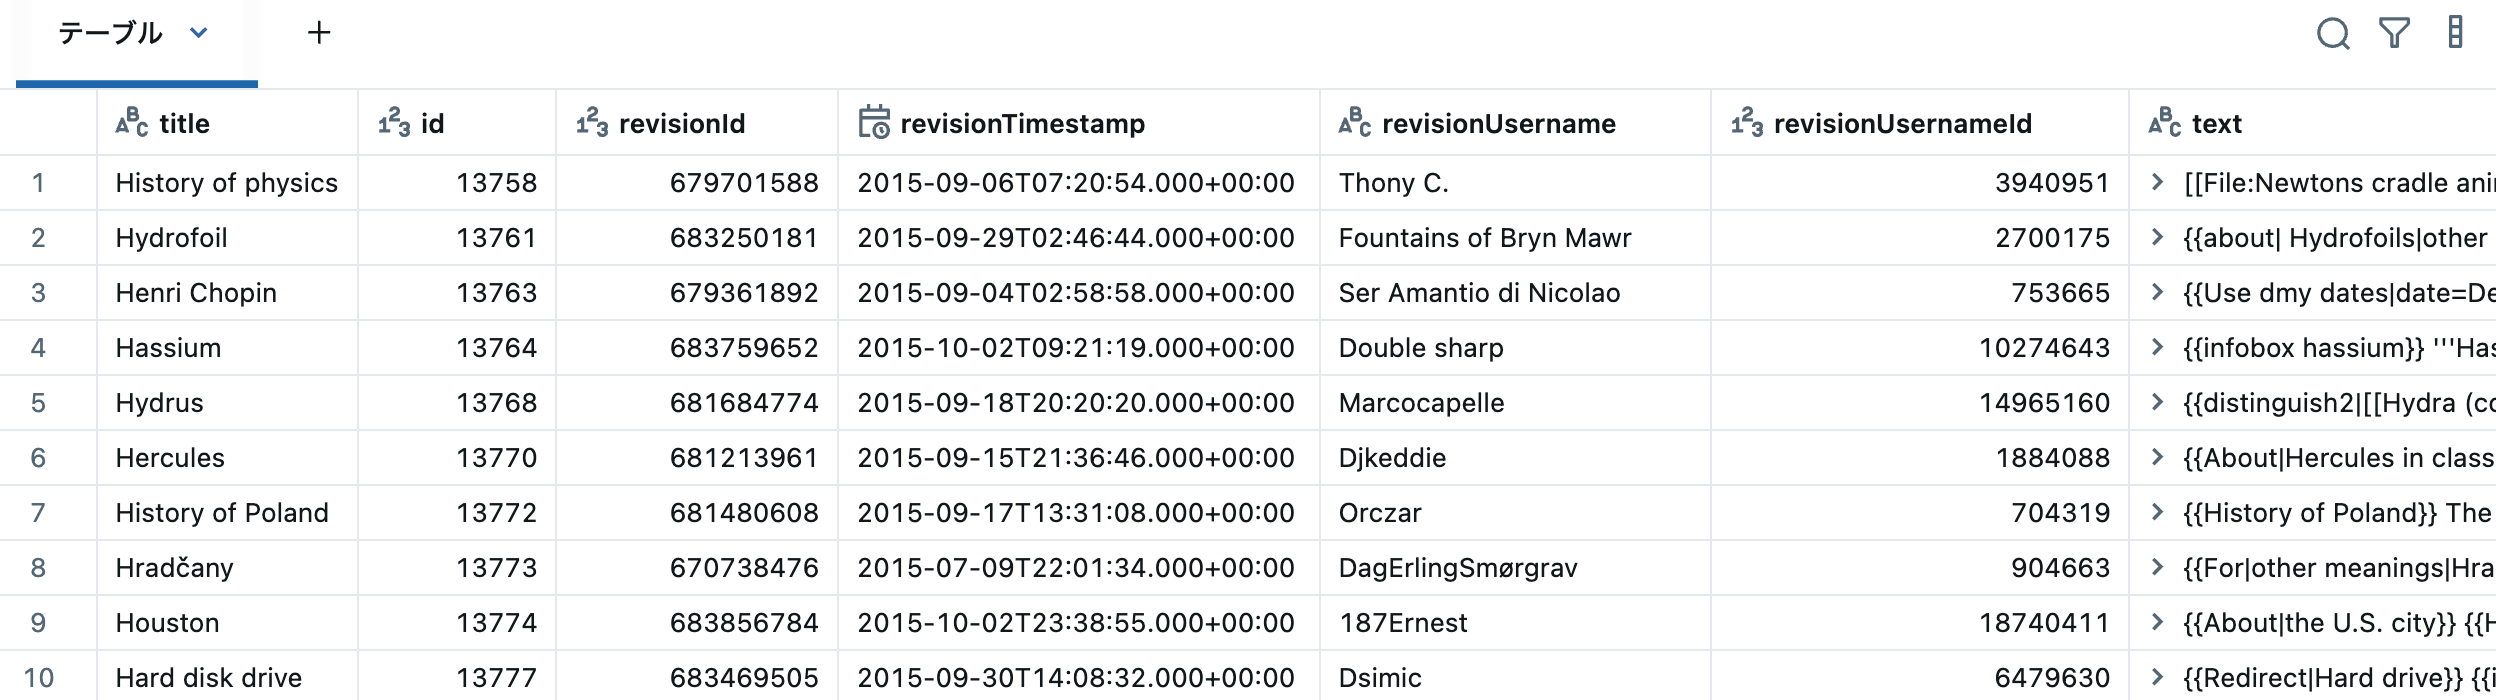
Task: Click id value 13777
Action: click(x=497, y=678)
